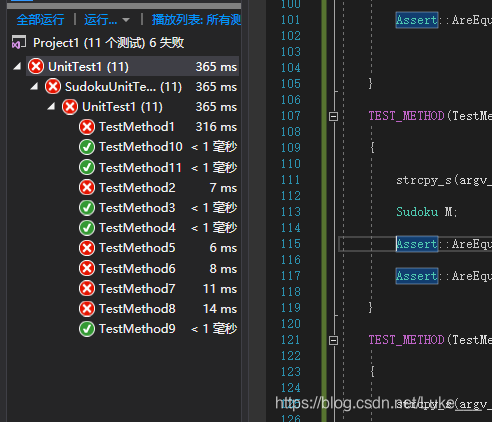Collapse the SudokuUnitTe... (11) node
Viewport: 492px width, 422px height.
[x=34, y=87]
